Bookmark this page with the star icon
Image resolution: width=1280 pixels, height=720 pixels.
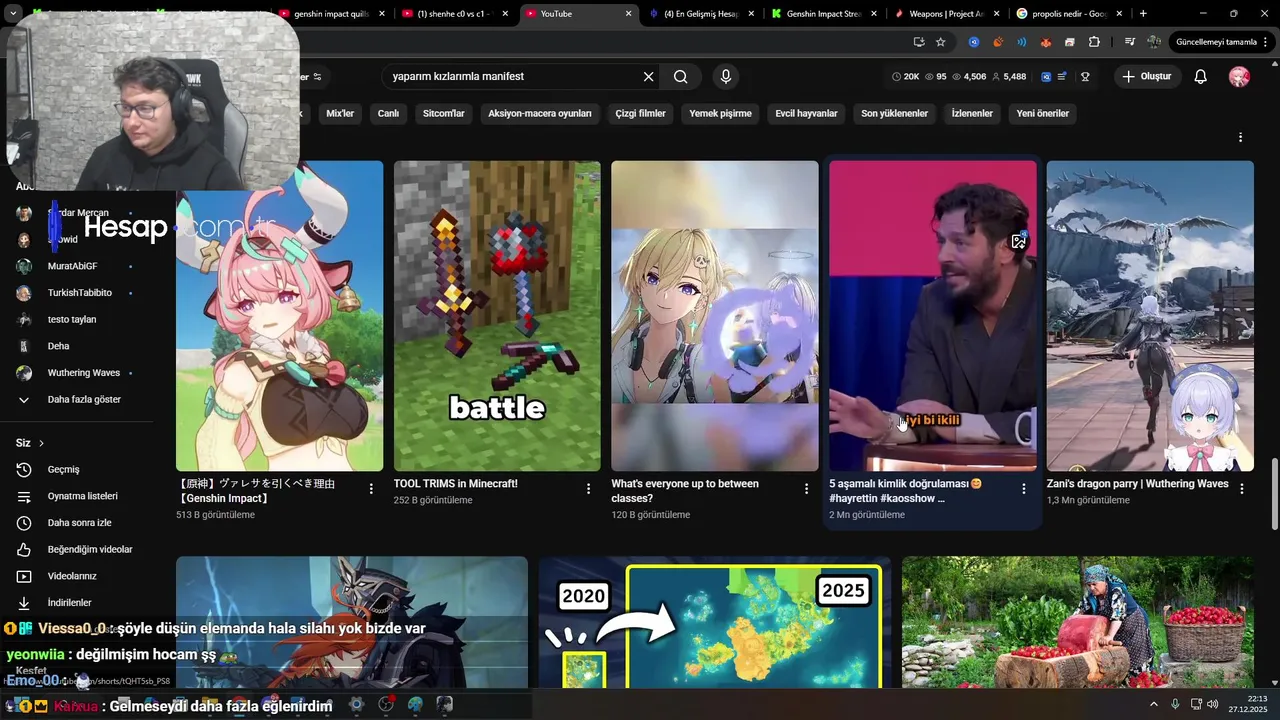pyautogui.click(x=941, y=42)
